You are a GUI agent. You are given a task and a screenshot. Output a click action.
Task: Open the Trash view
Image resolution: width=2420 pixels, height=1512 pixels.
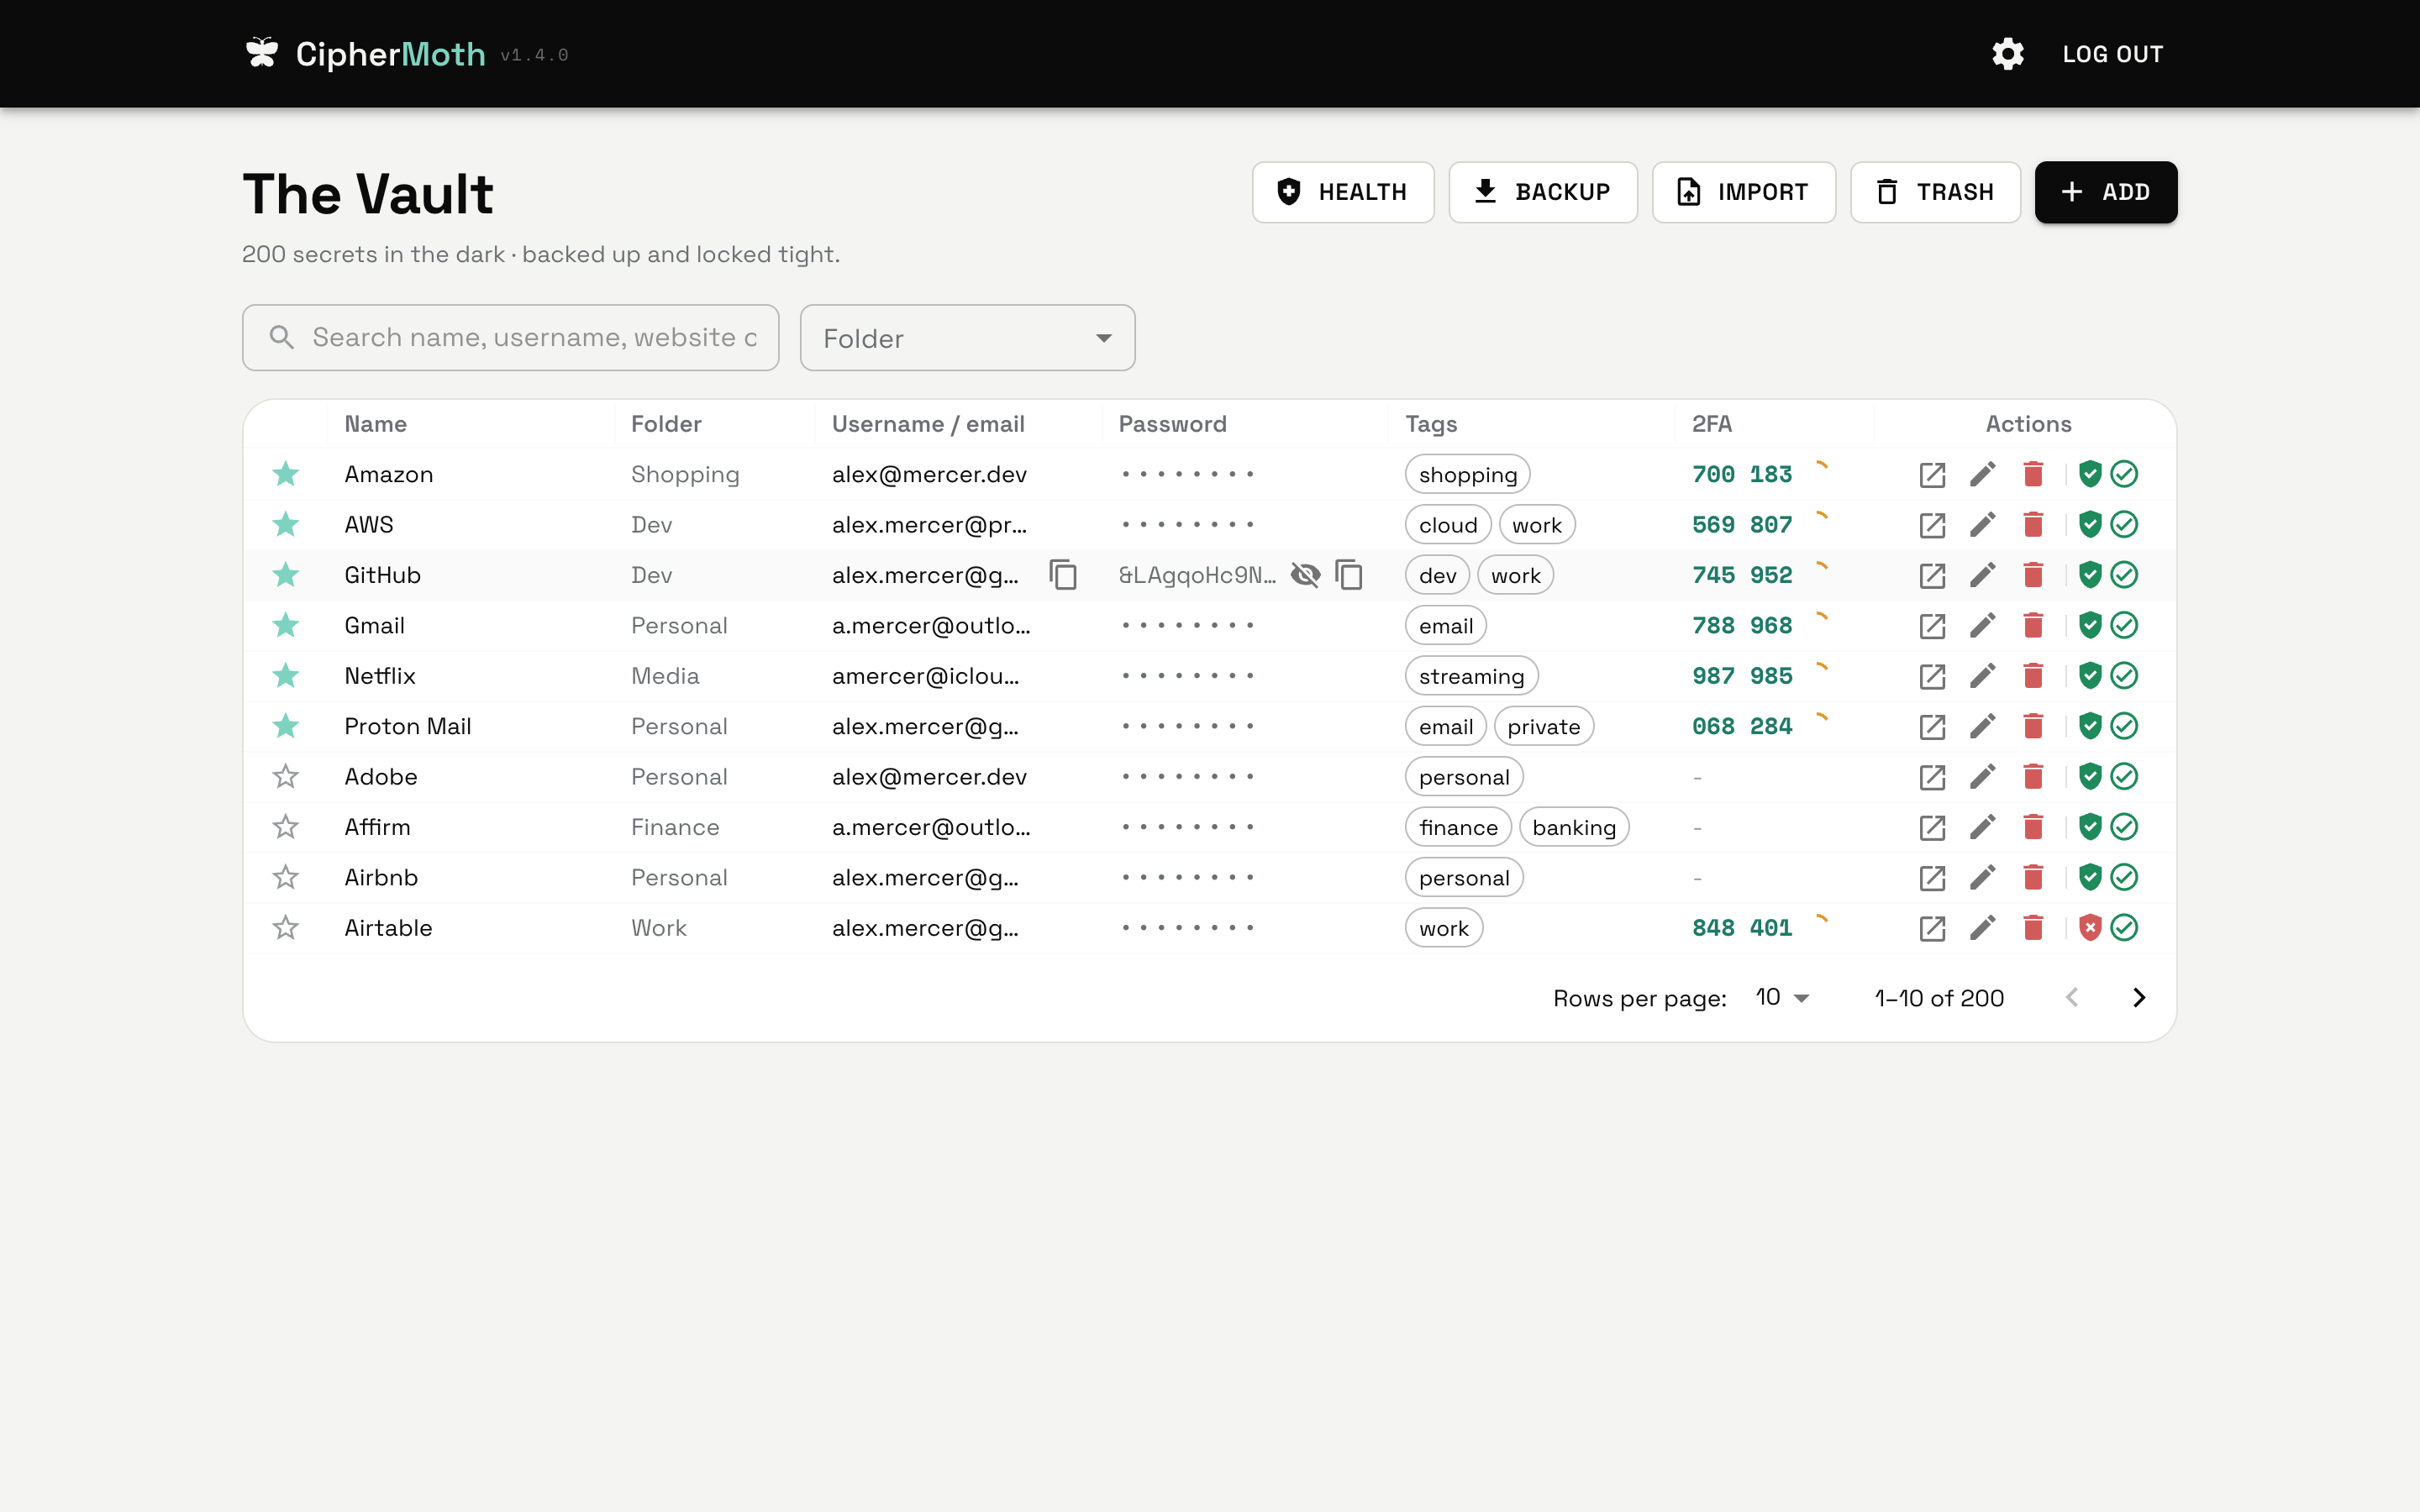(x=1934, y=192)
